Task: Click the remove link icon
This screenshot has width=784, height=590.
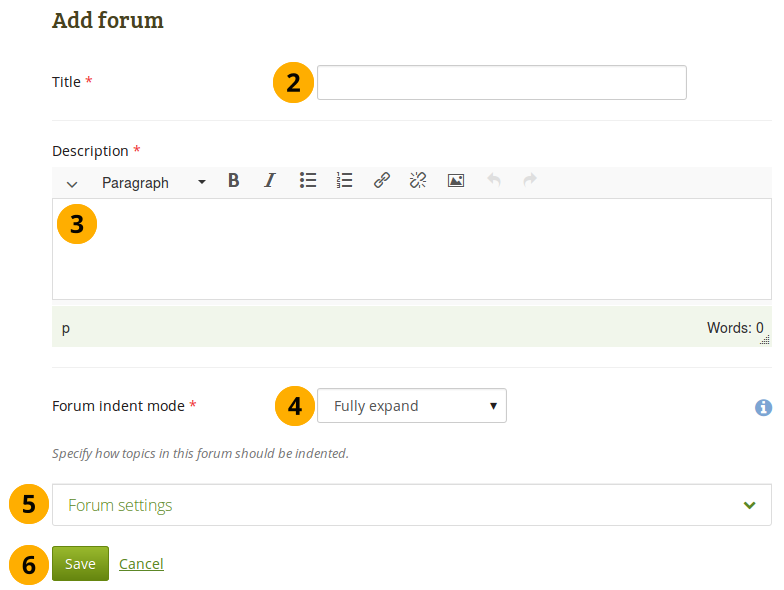Action: pyautogui.click(x=418, y=181)
